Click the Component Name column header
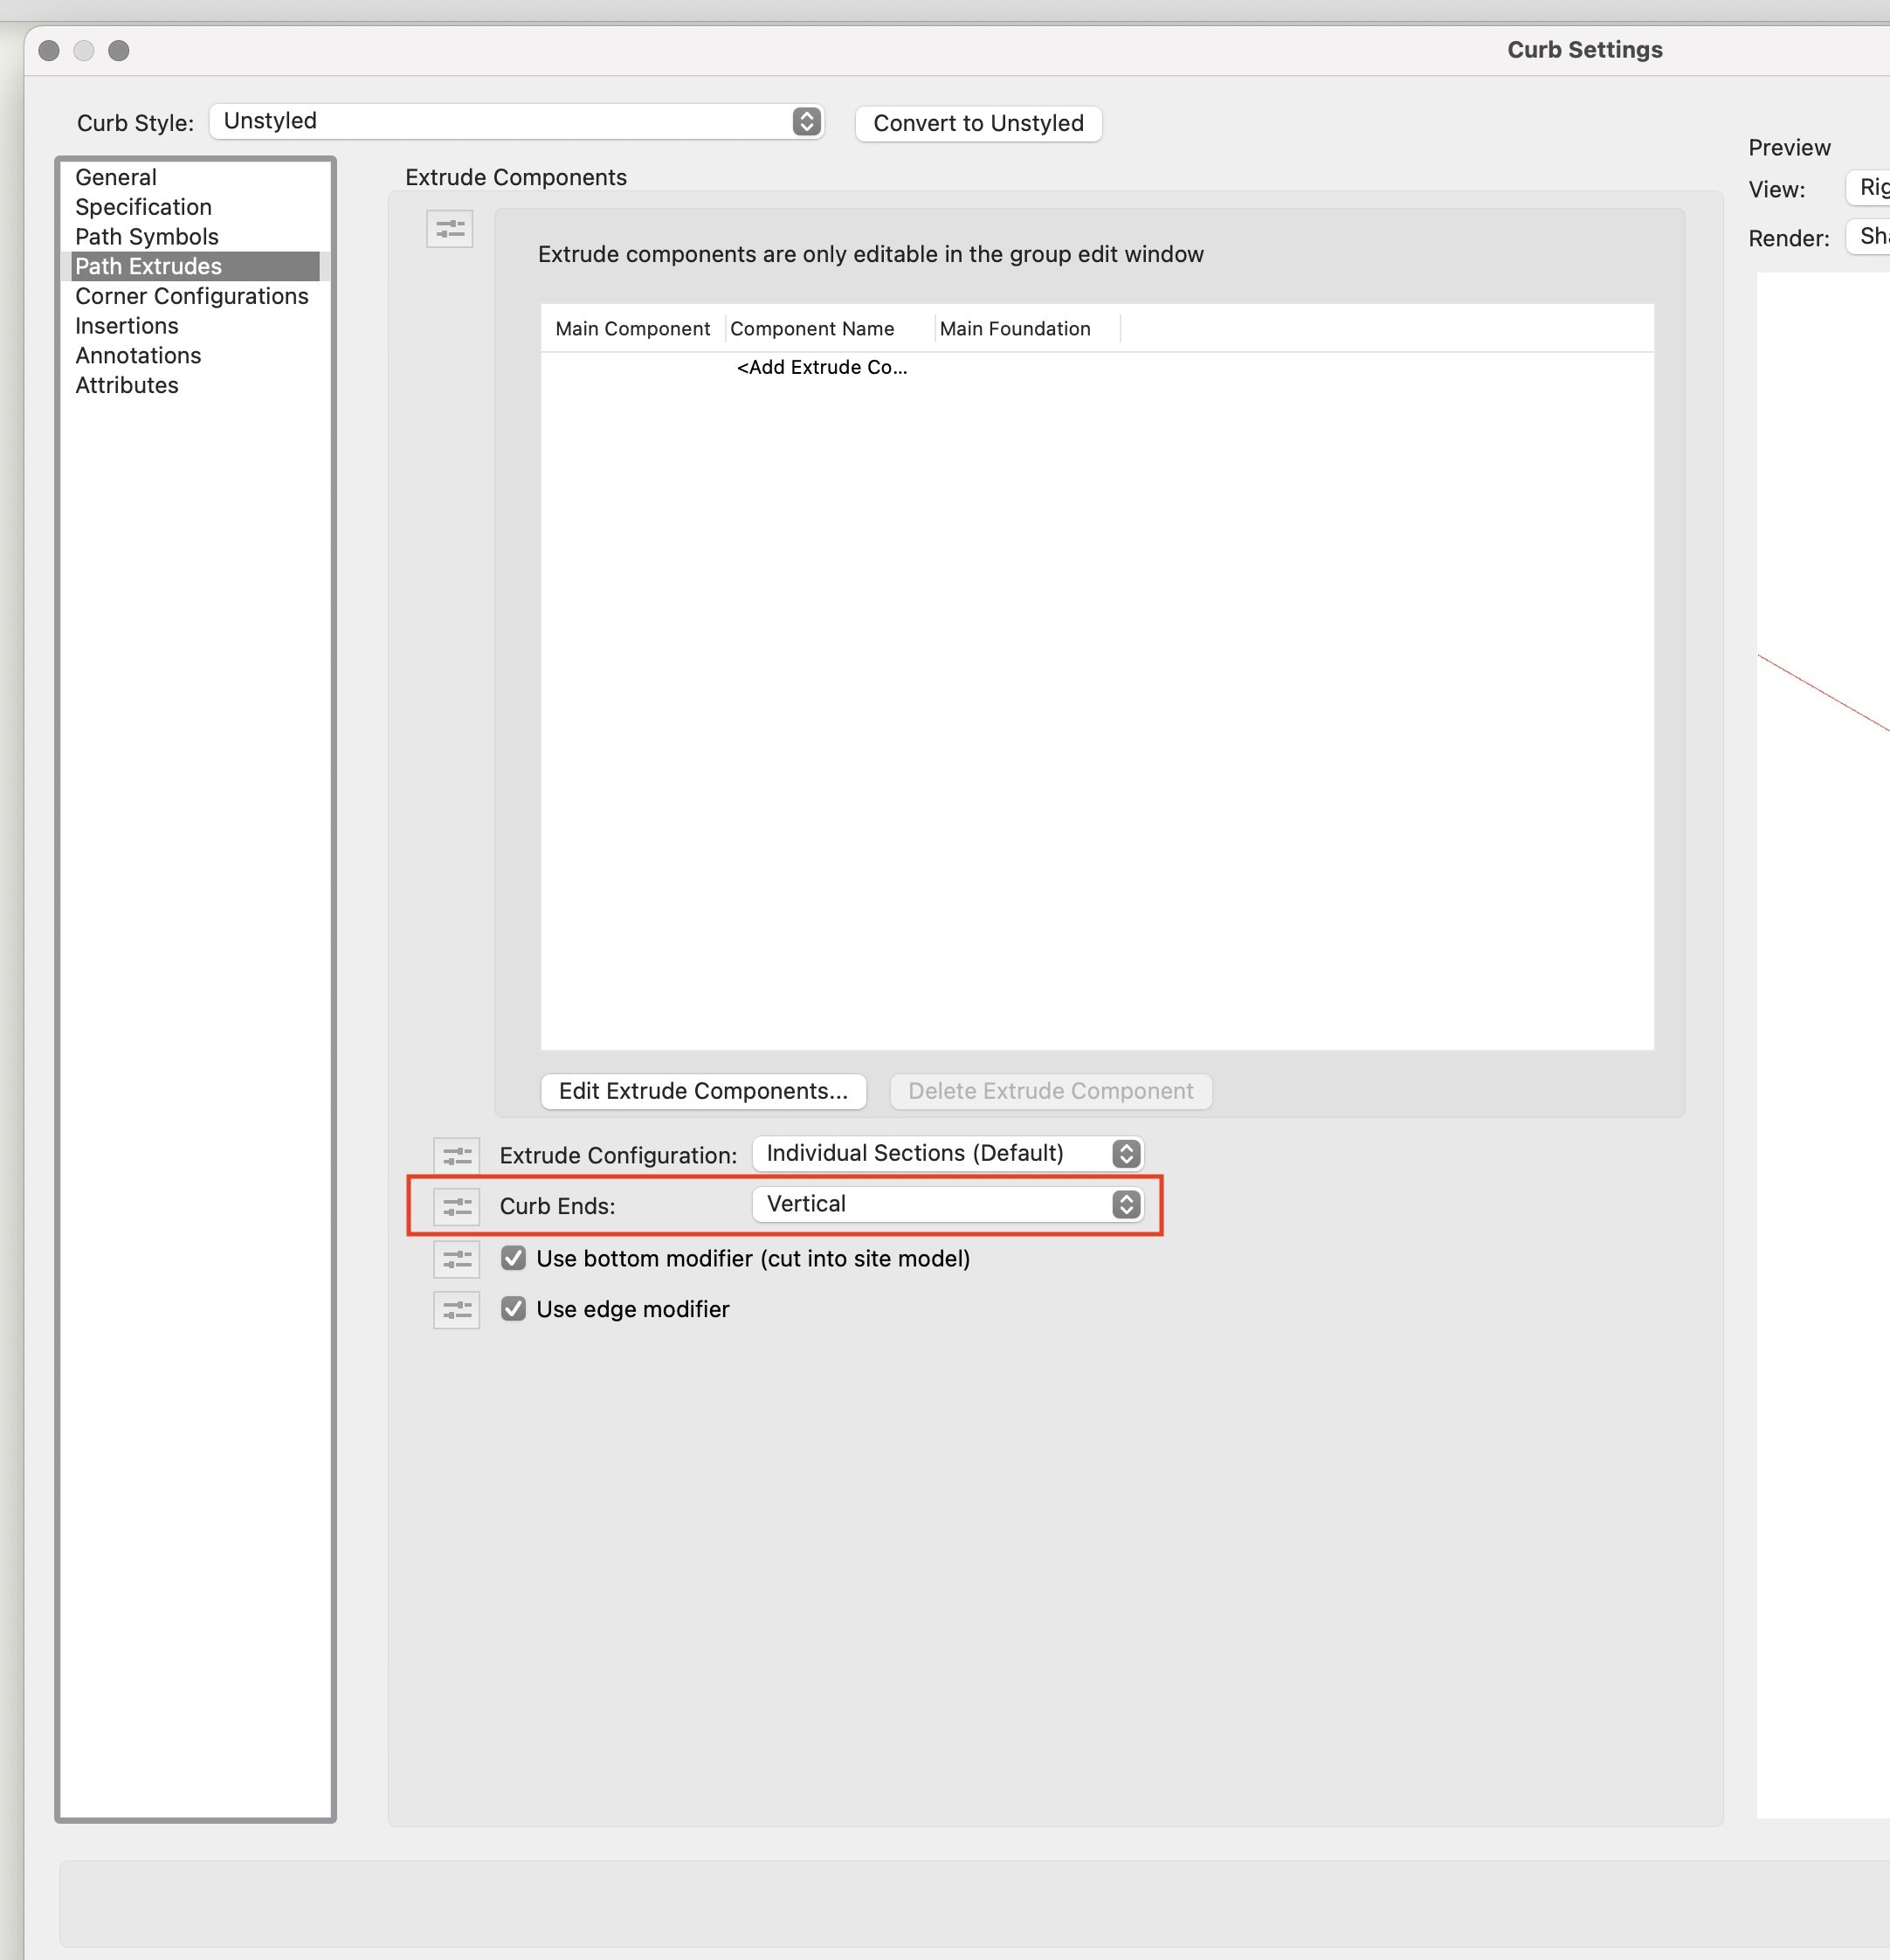This screenshot has height=1960, width=1890. point(811,329)
